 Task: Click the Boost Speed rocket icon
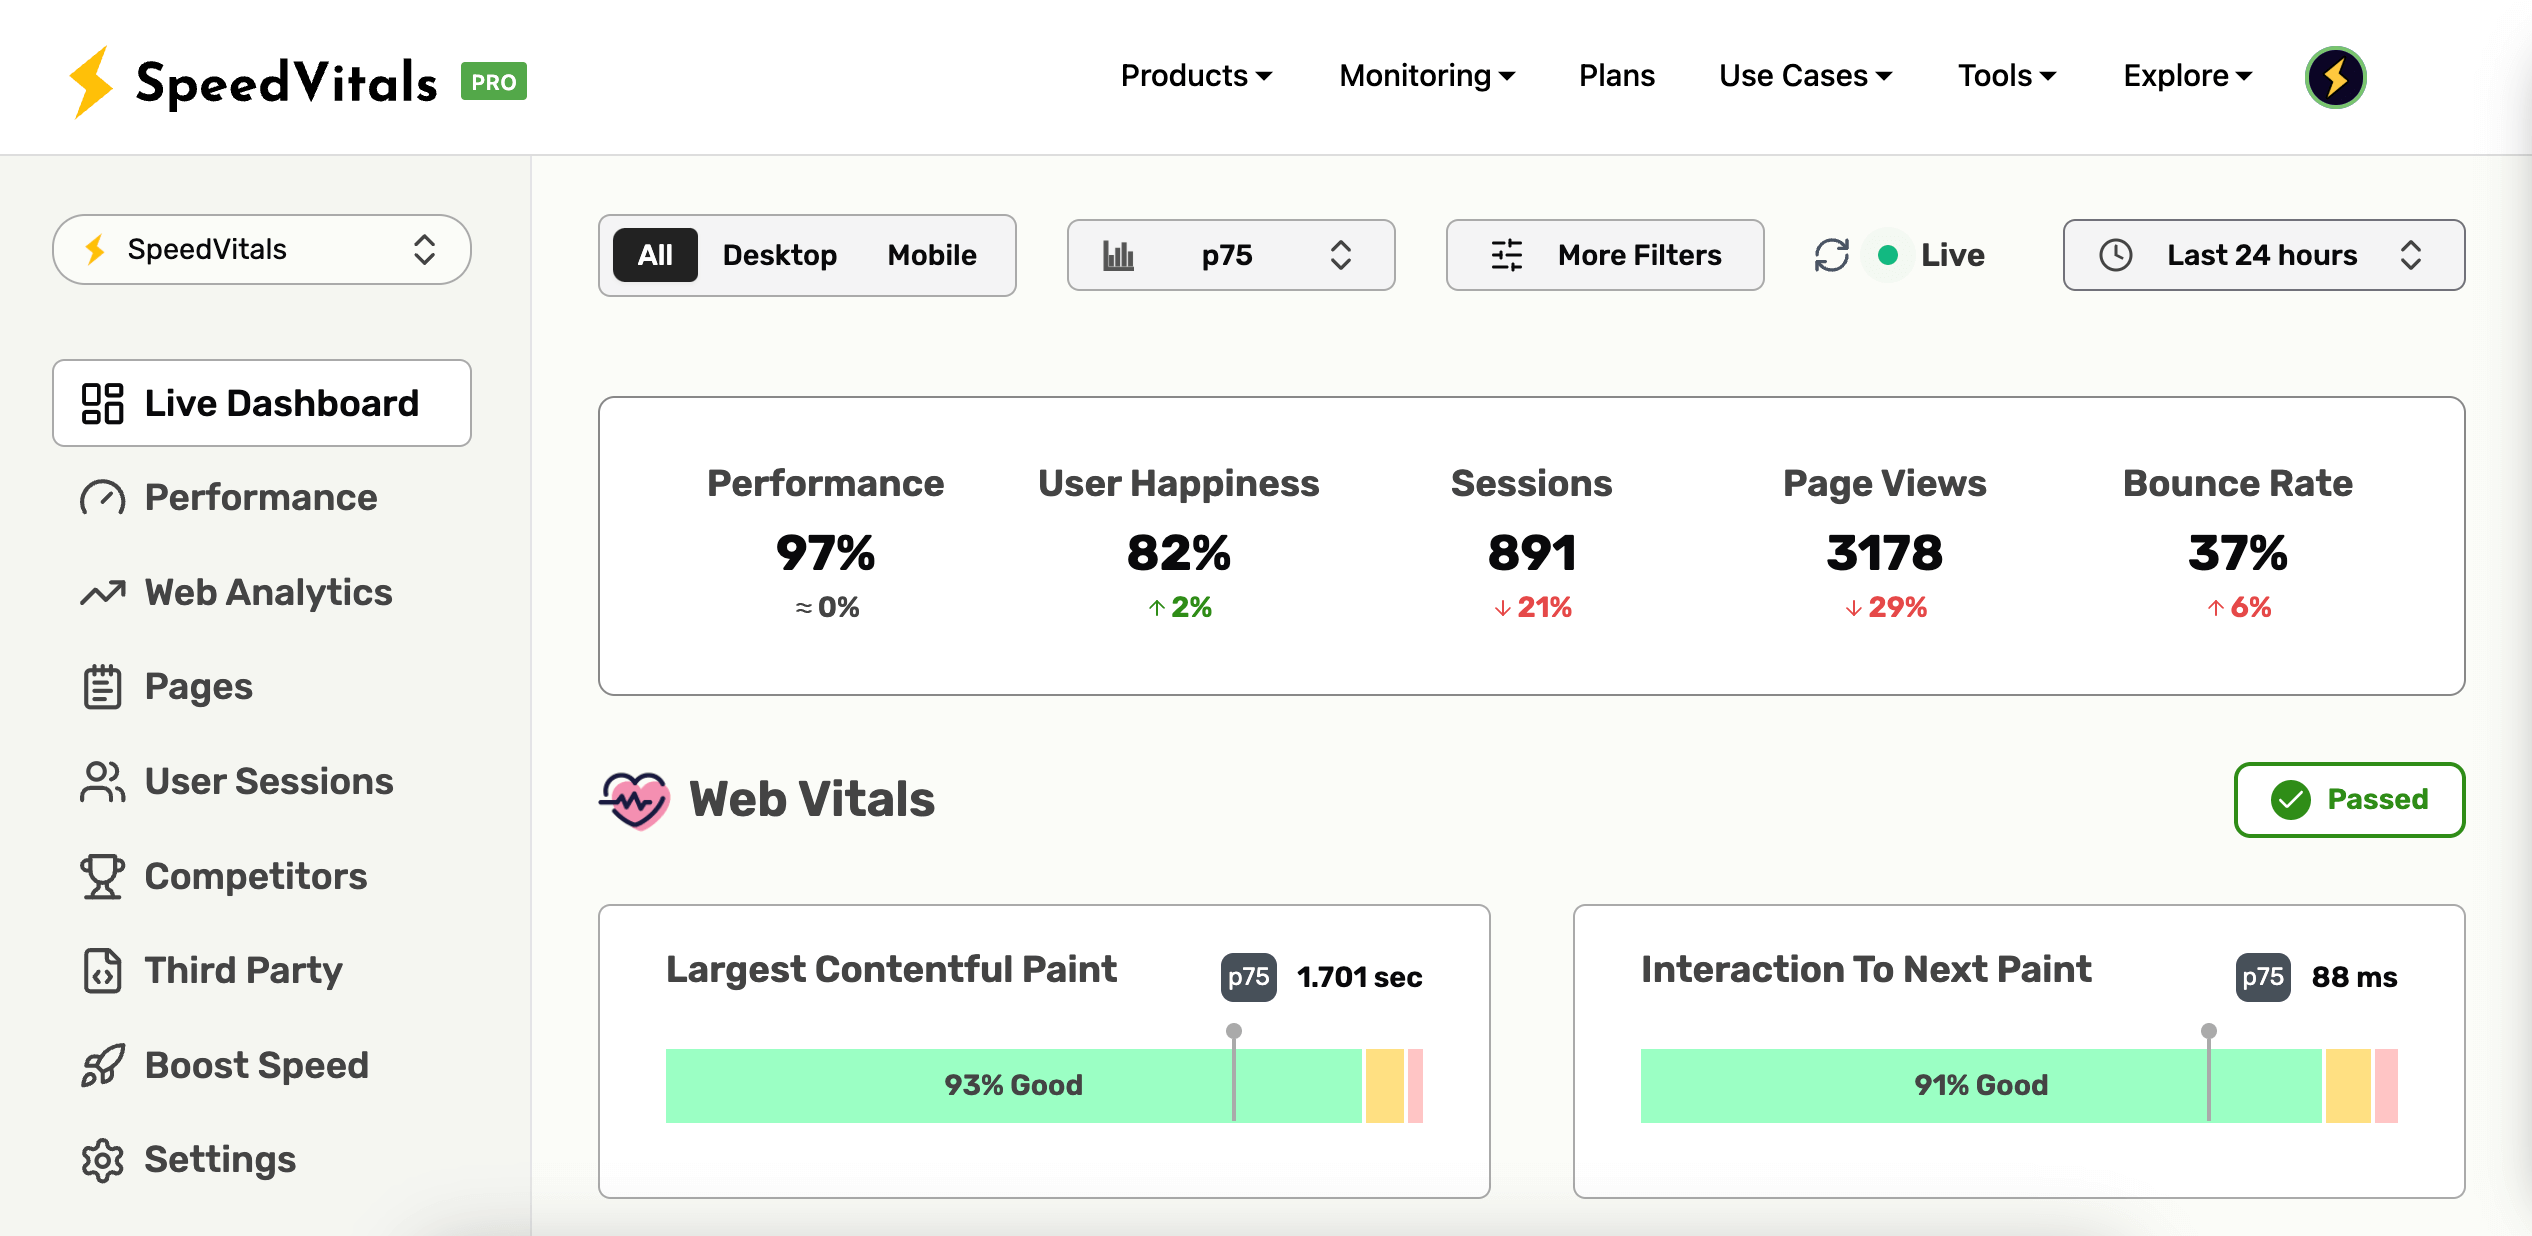102,1065
